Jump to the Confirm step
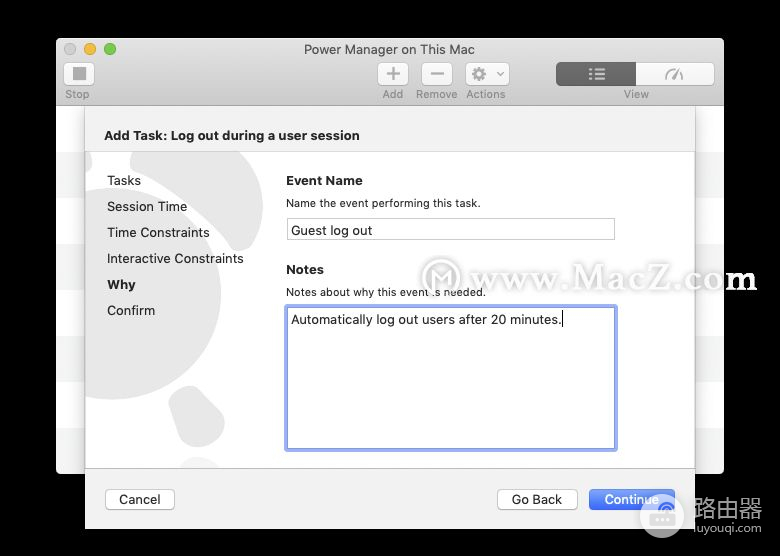Image resolution: width=780 pixels, height=556 pixels. pyautogui.click(x=131, y=311)
